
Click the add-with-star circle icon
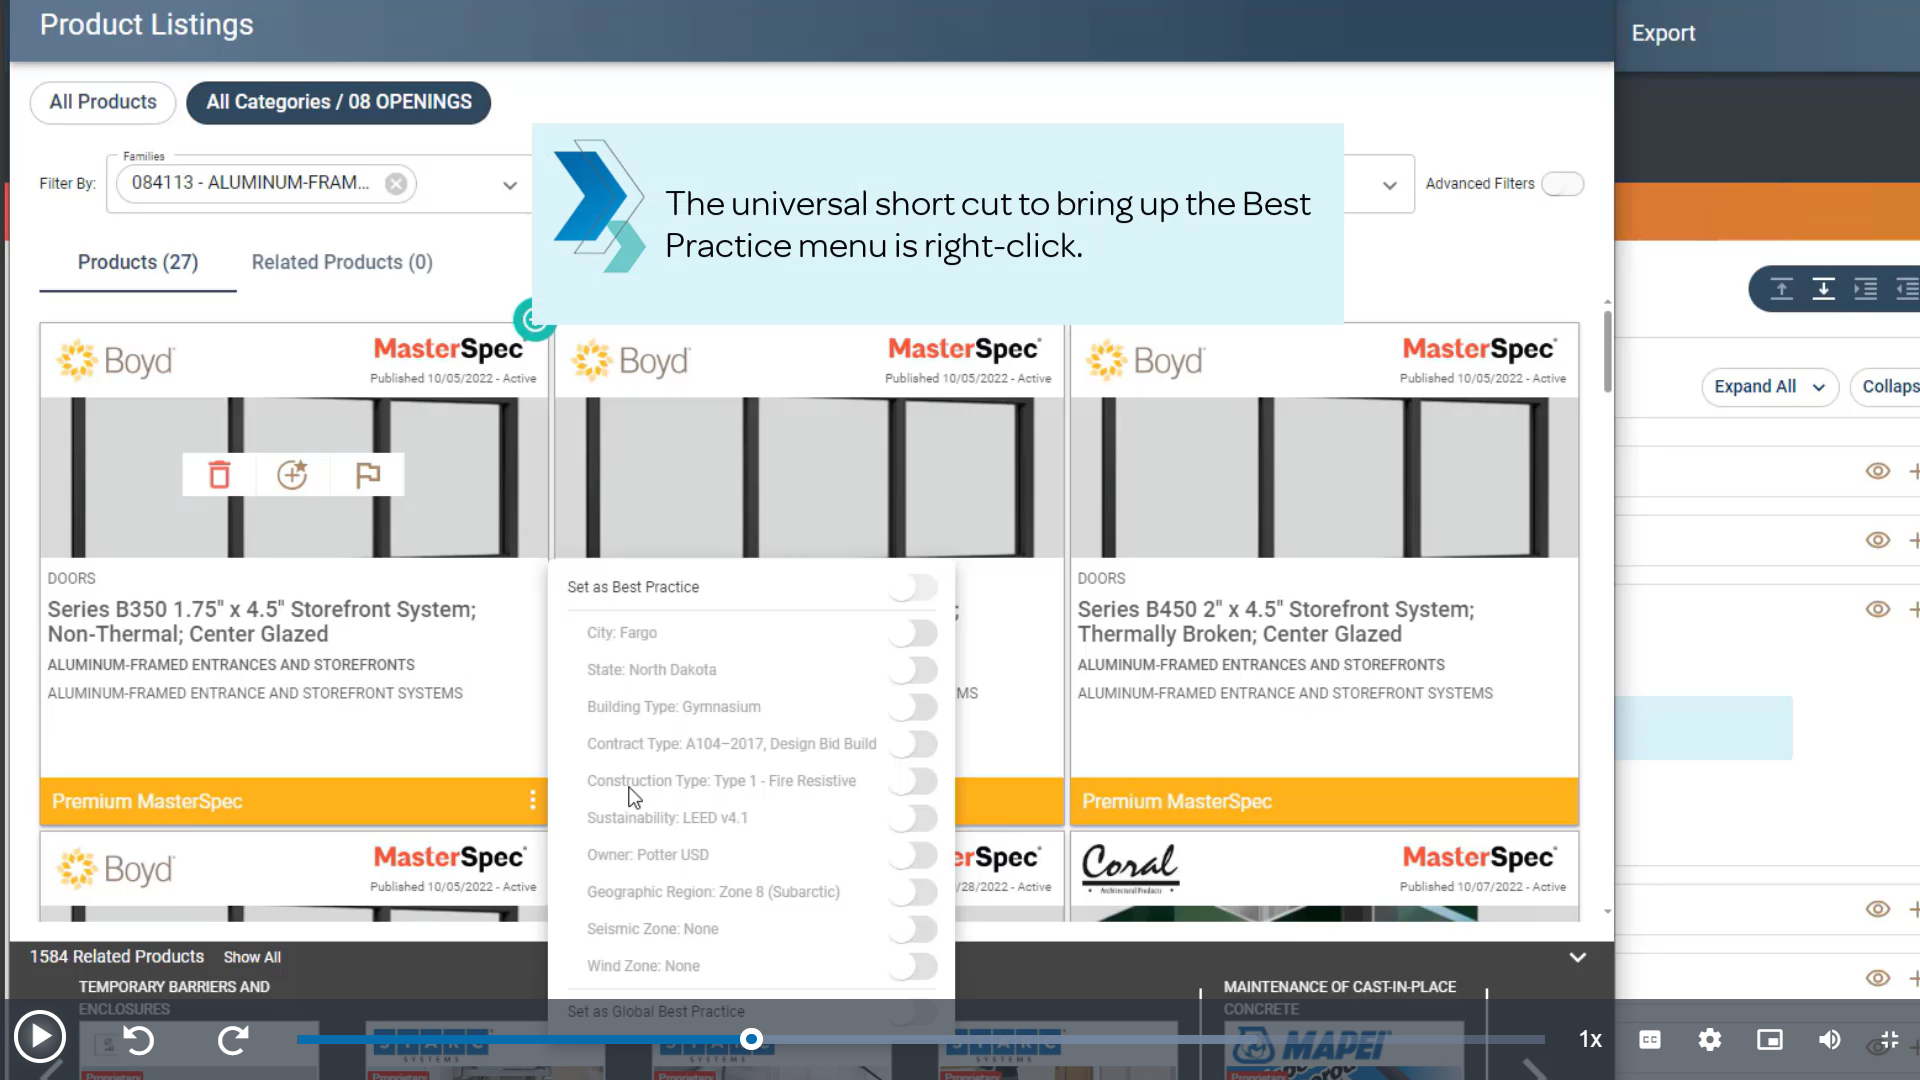292,475
